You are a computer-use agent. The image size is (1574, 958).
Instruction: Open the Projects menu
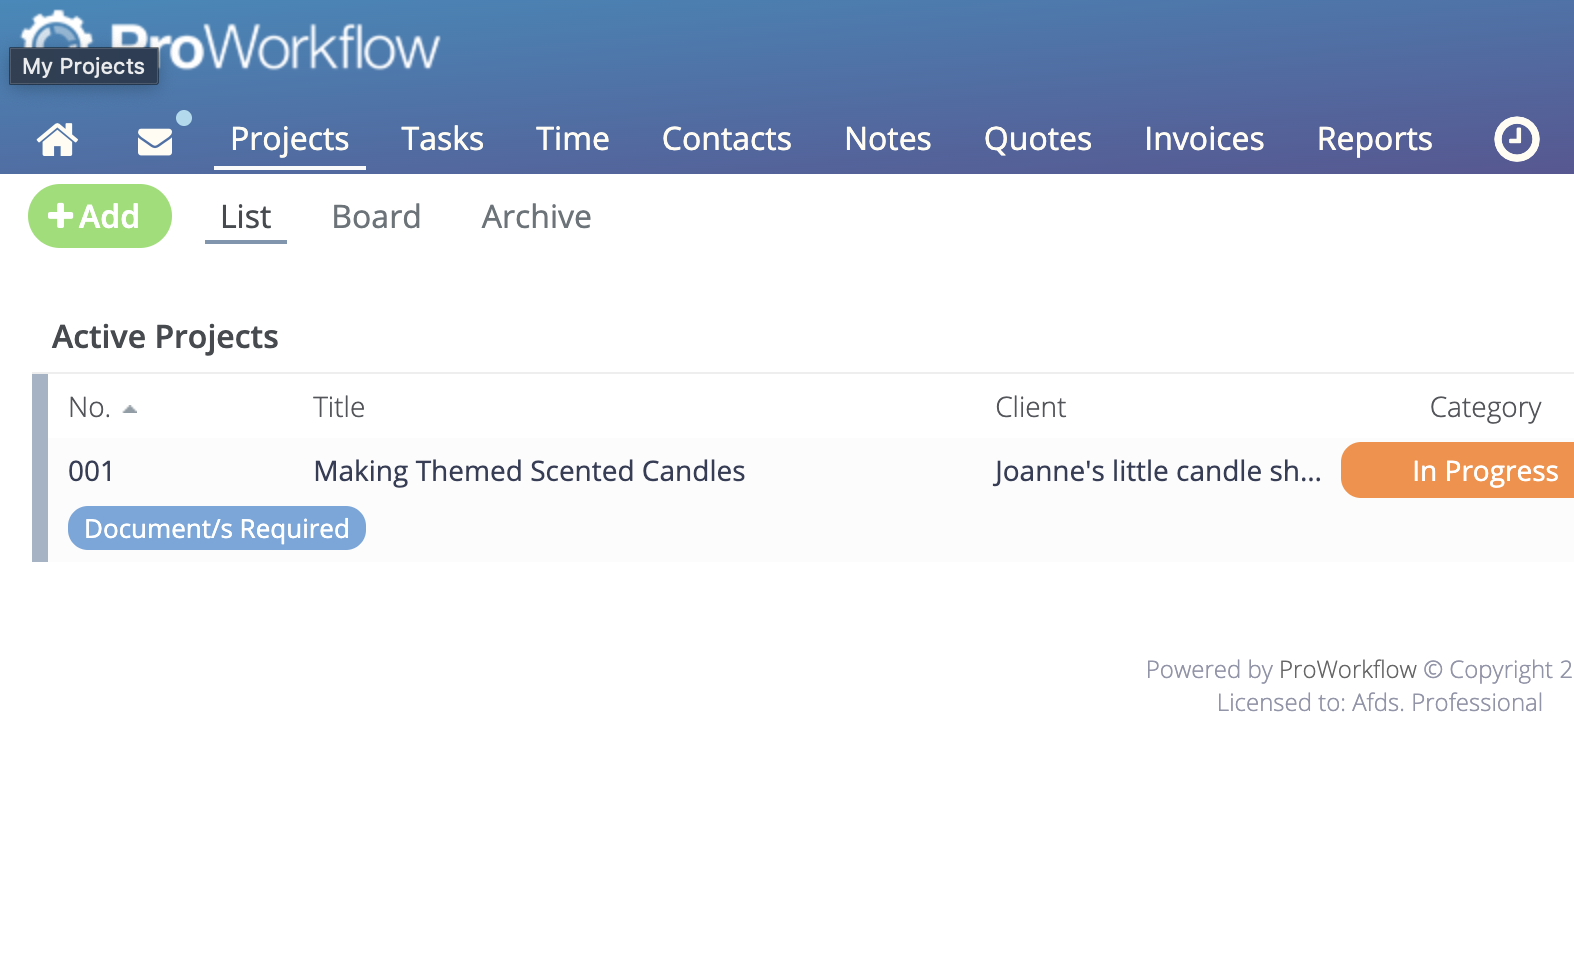pos(290,138)
